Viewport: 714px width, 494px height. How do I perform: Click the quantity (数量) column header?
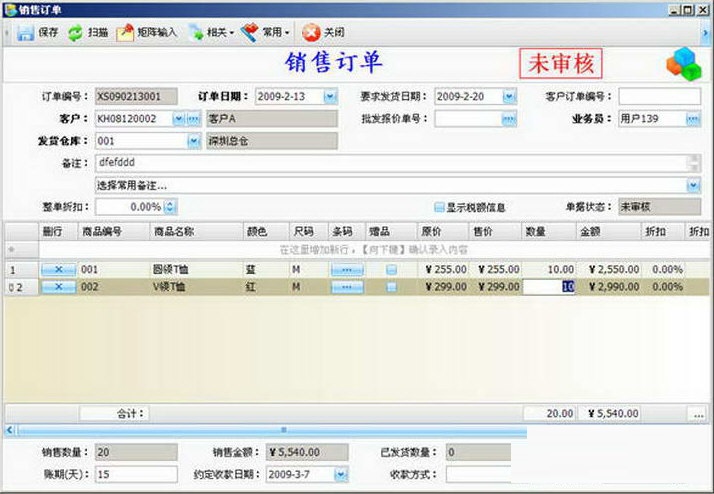coord(549,232)
